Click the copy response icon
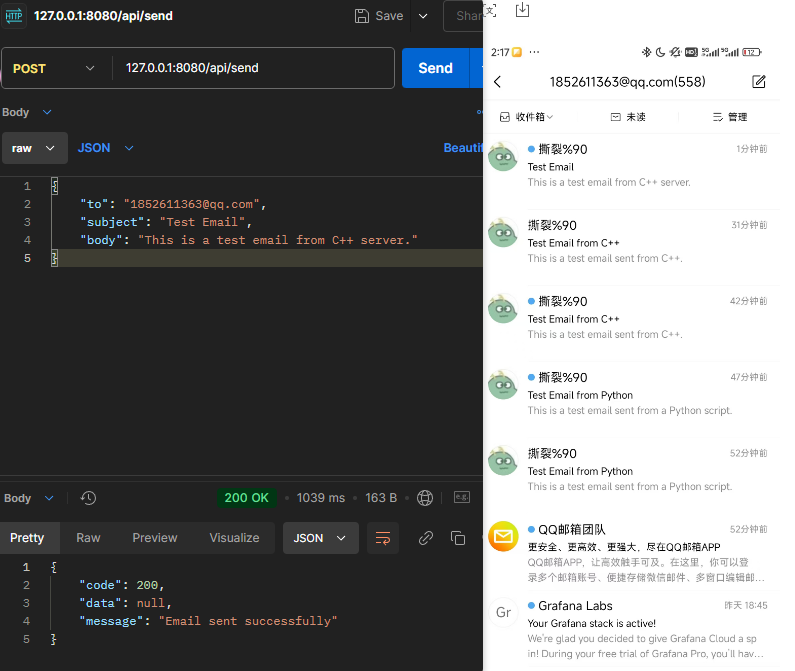This screenshot has height=671, width=795. pos(458,538)
